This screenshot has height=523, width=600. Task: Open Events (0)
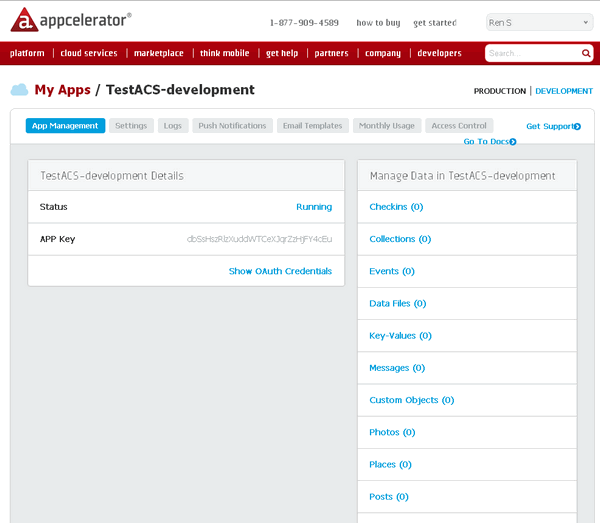point(392,271)
